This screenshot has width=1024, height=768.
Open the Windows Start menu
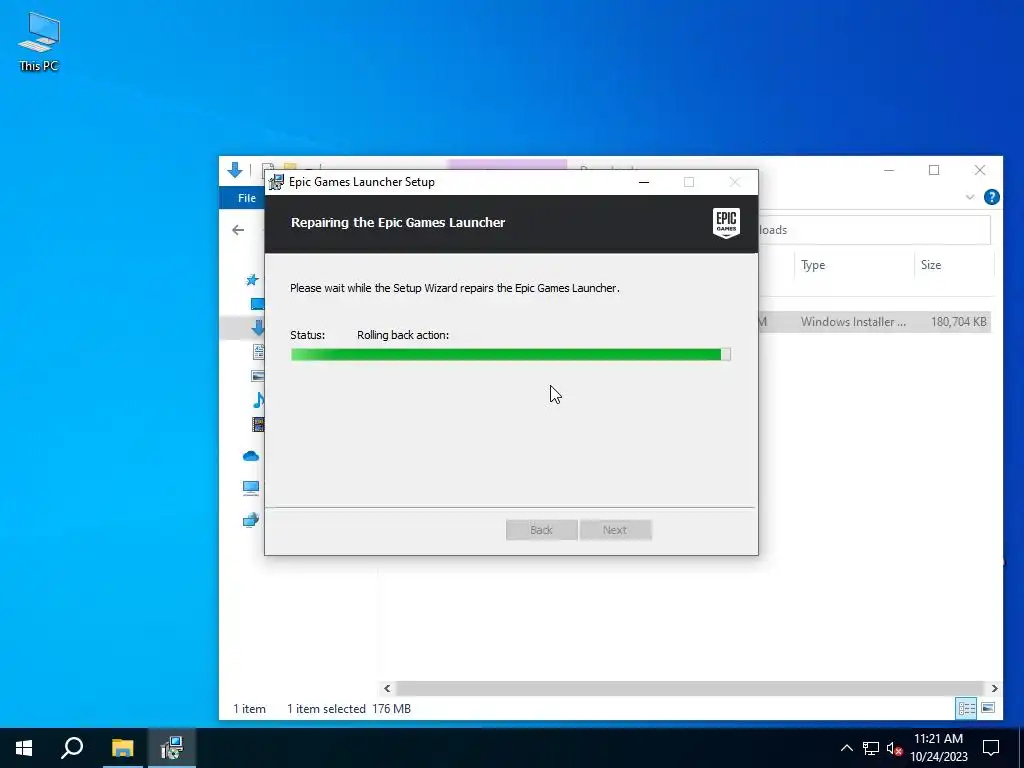(24, 748)
